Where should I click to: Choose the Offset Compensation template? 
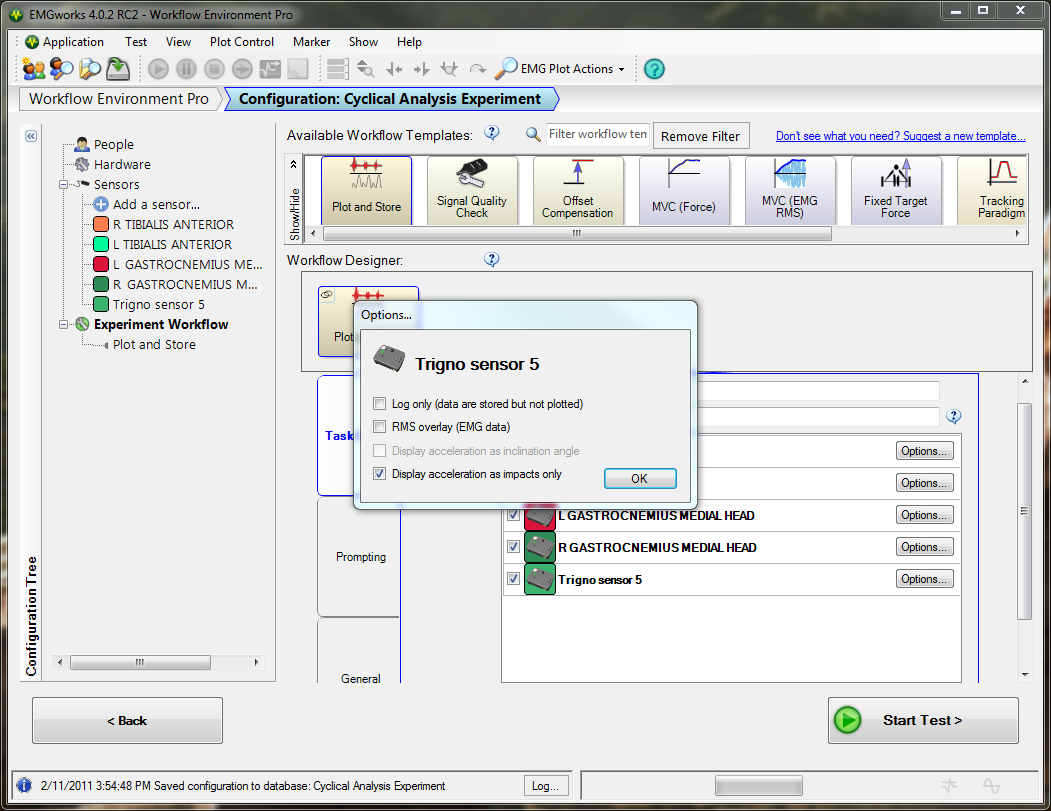[x=578, y=190]
